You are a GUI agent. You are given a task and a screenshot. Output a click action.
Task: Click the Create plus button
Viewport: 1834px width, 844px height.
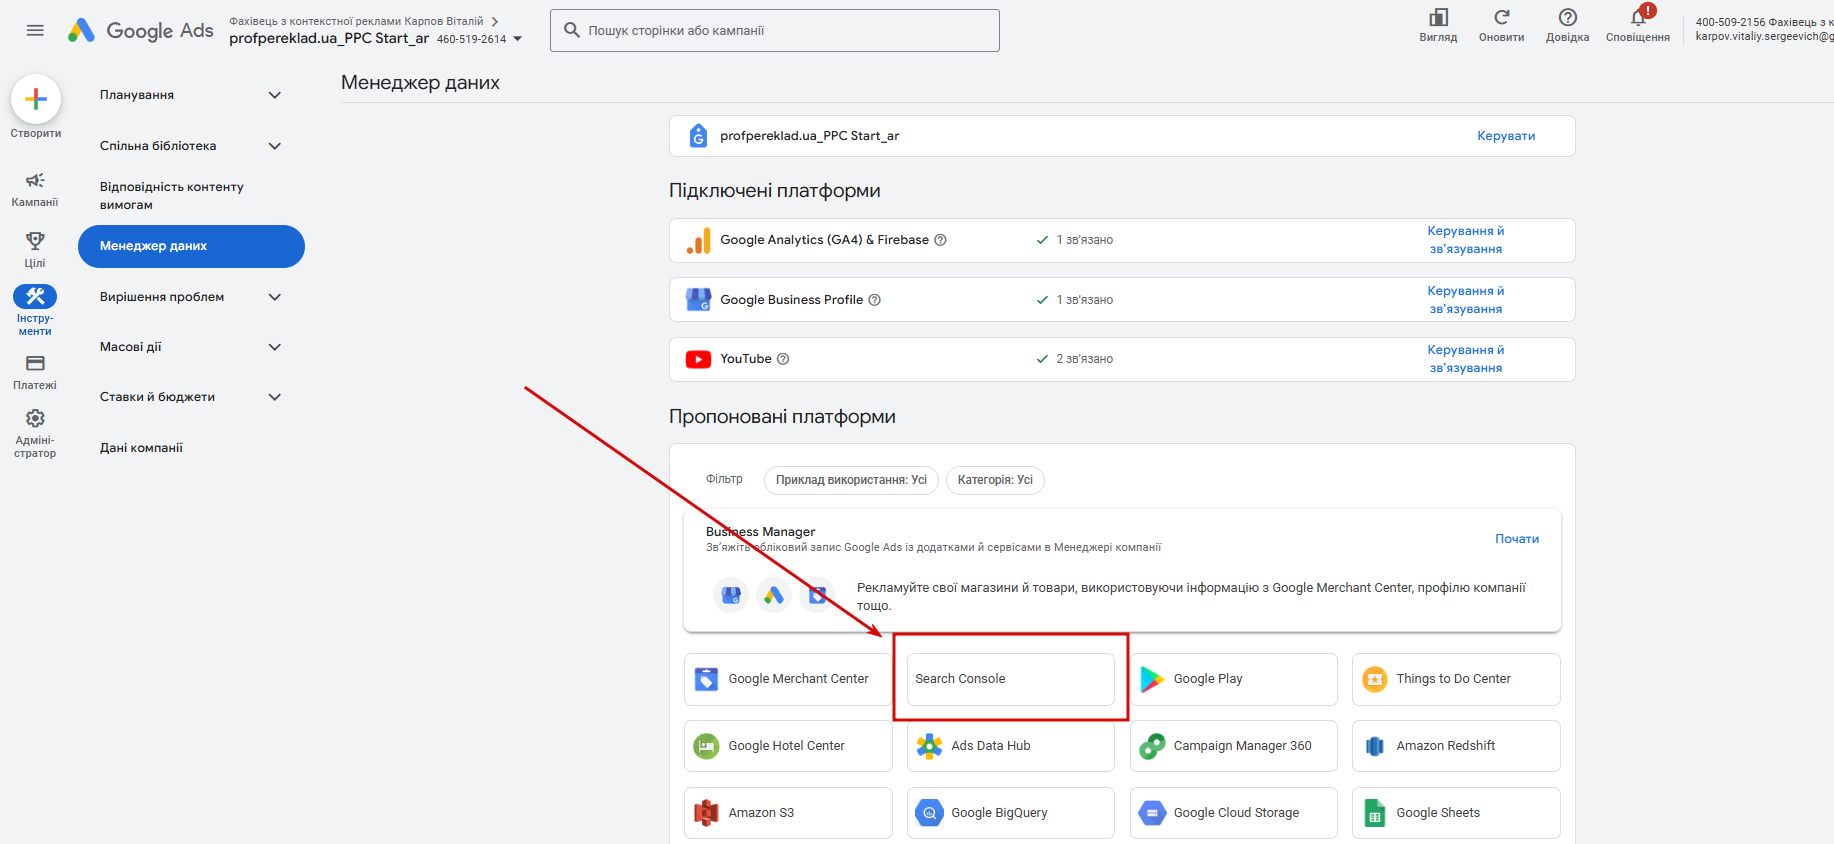click(36, 99)
